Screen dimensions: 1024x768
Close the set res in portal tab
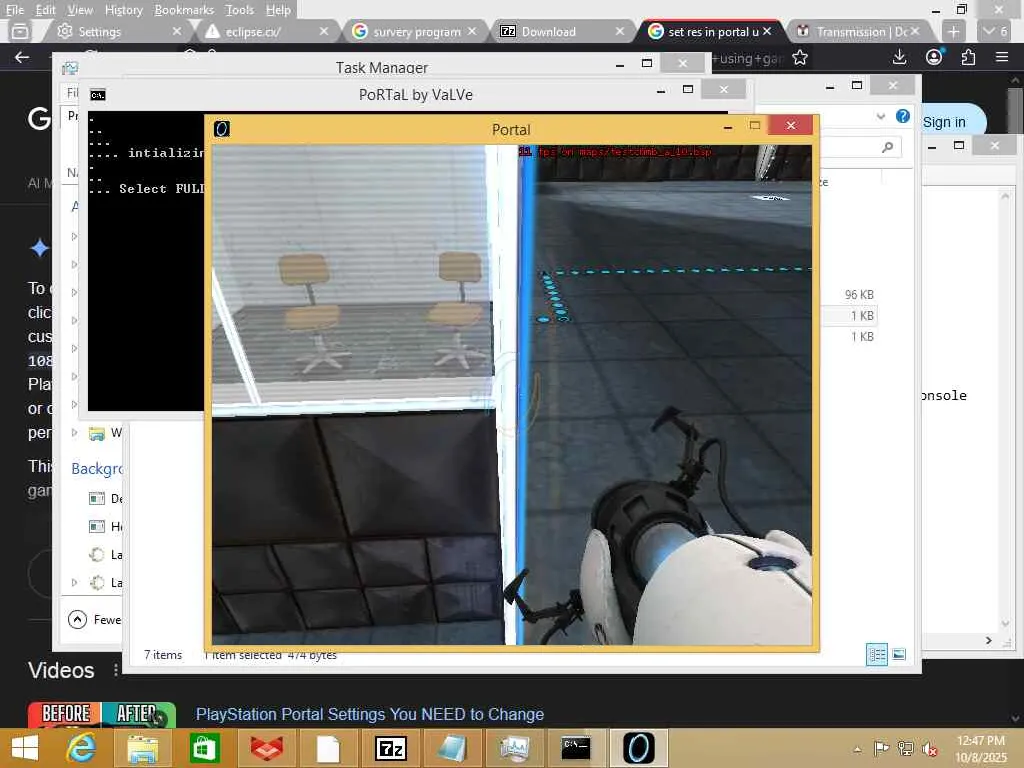tap(767, 31)
